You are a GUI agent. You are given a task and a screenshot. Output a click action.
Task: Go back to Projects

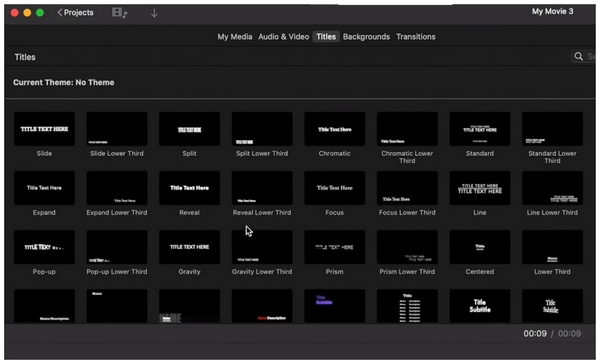(x=75, y=13)
